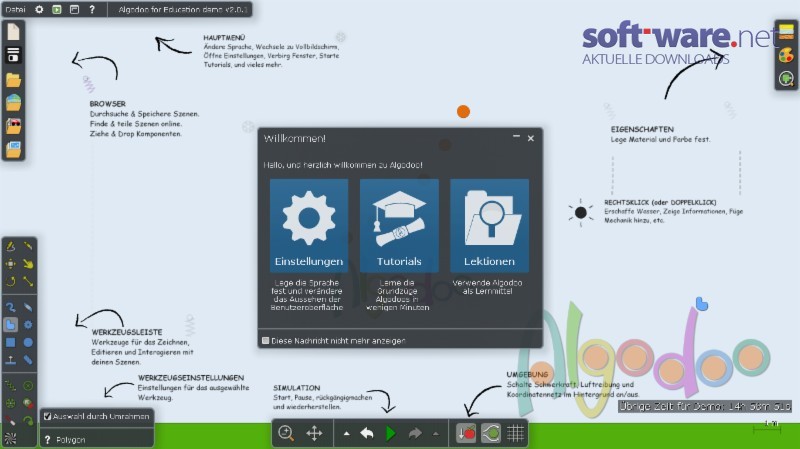
Task: Expand the redo history arrow
Action: pos(435,434)
